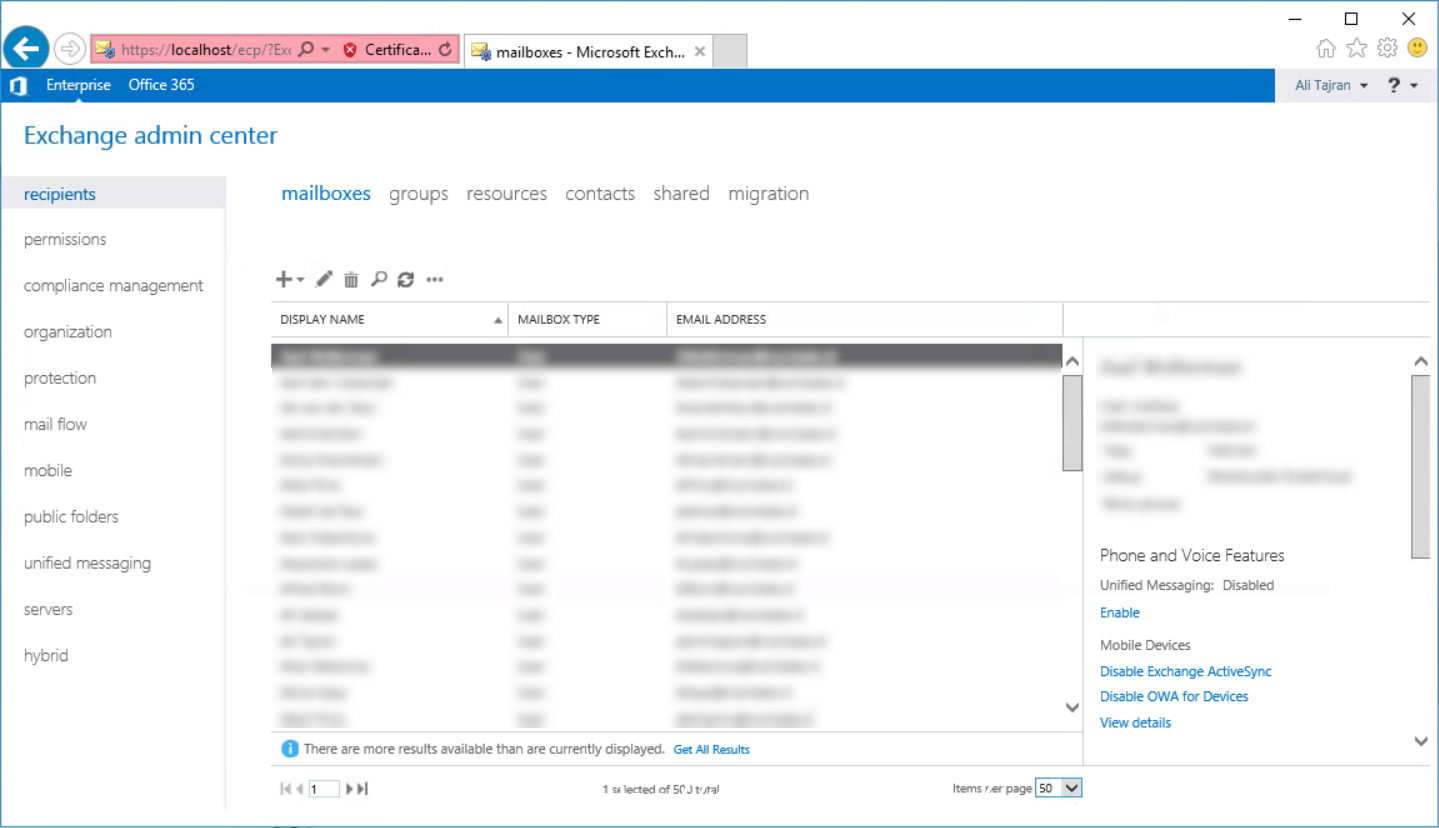Click Disable Exchange ActiveSync link
Screen dimensions: 1439x828
1186,672
